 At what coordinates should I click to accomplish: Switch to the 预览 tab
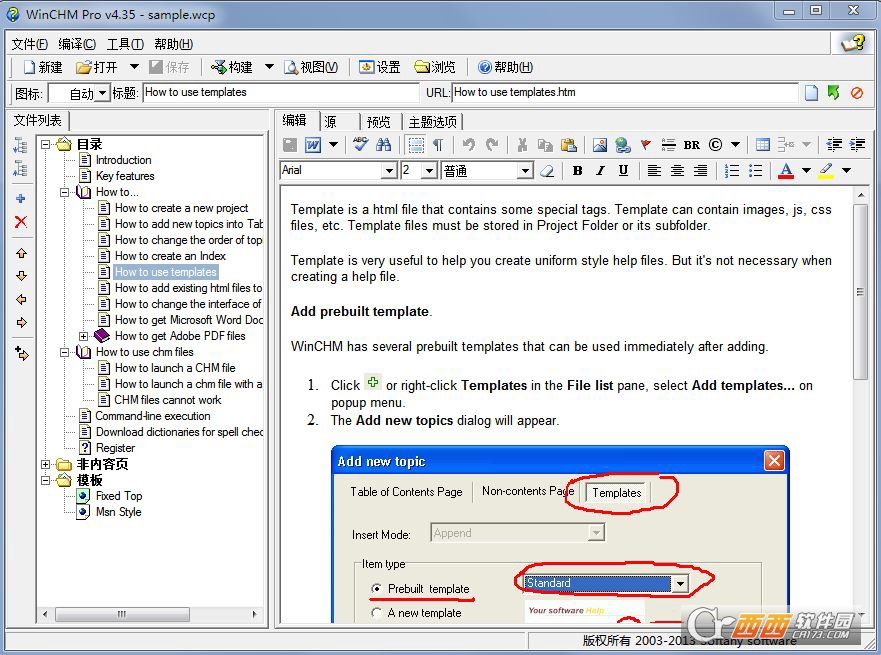[x=378, y=122]
